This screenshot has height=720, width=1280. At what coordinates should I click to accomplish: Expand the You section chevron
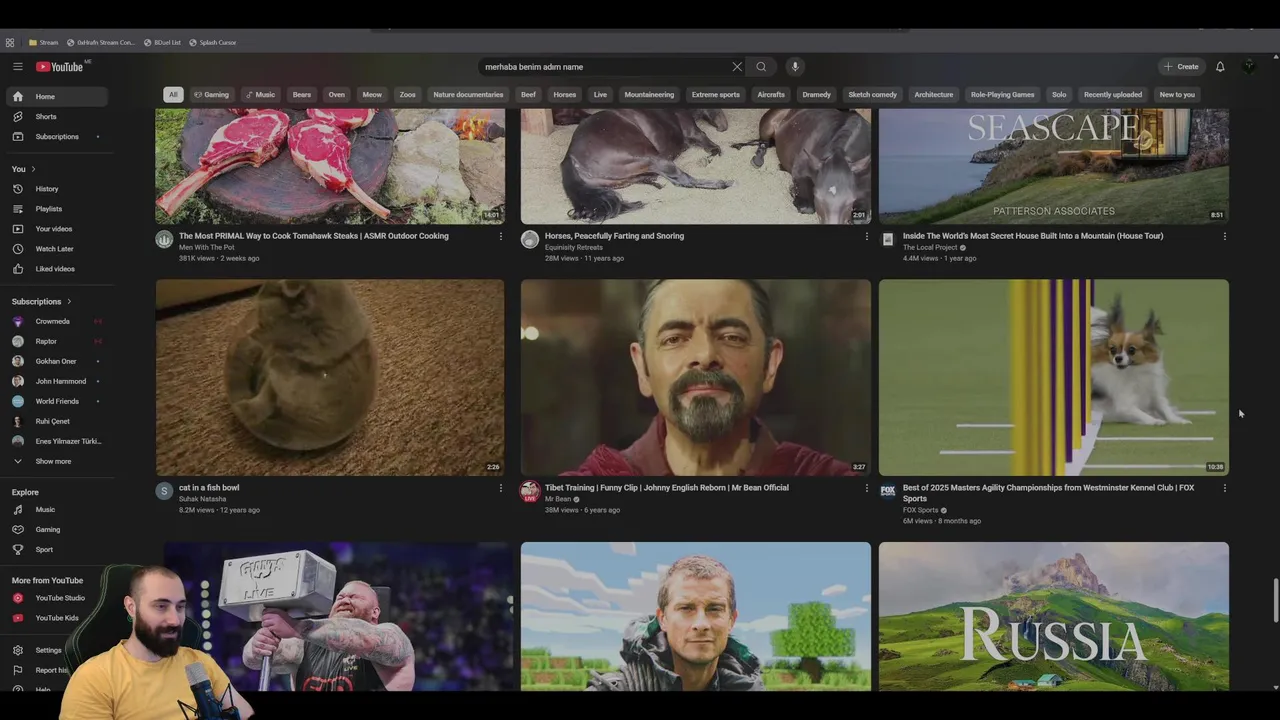[x=33, y=169]
